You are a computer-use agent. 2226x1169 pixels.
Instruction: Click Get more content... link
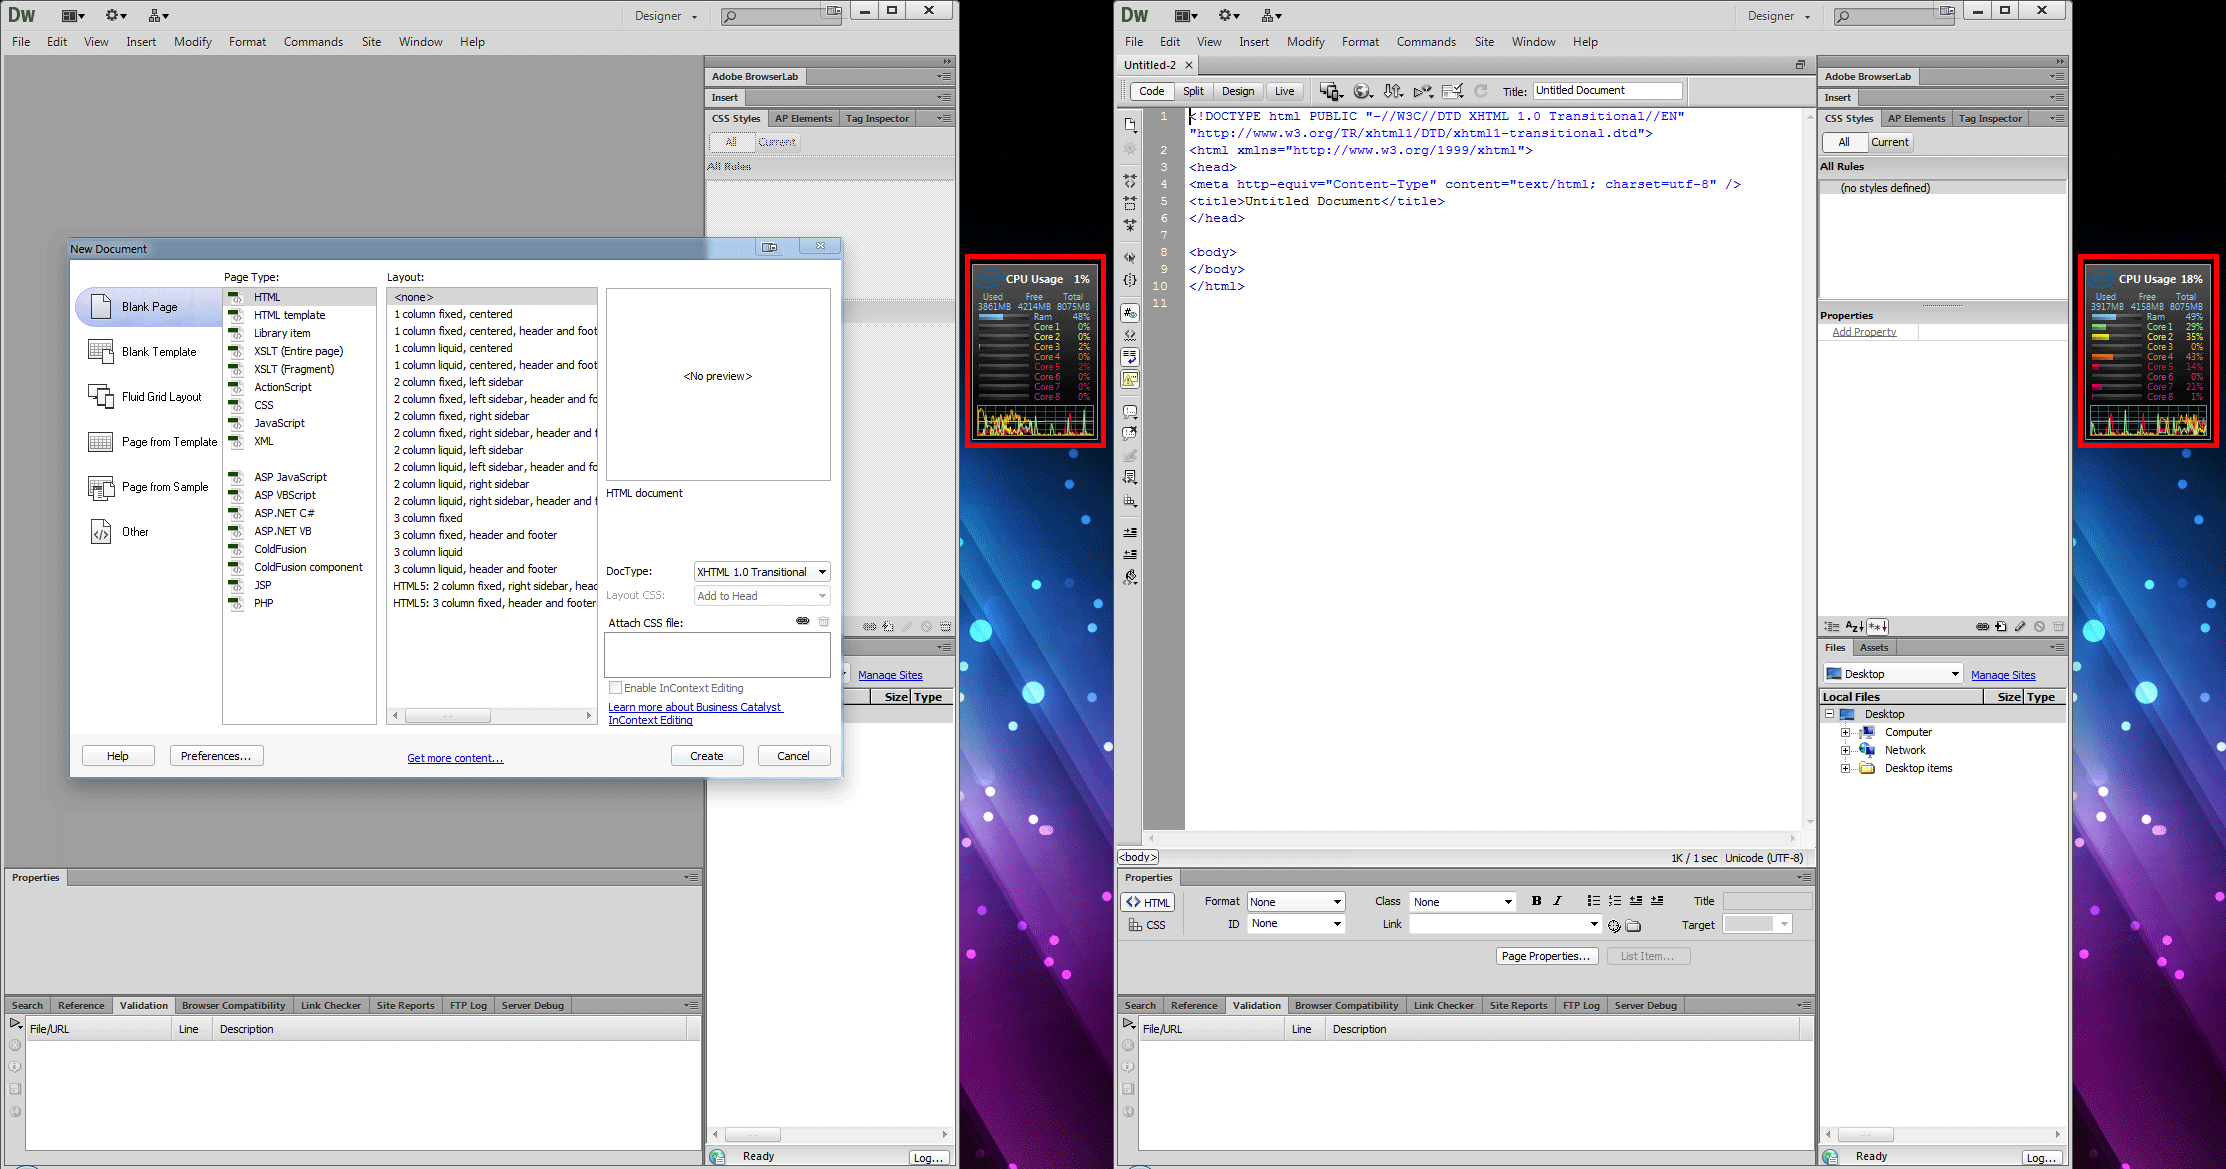click(x=455, y=758)
